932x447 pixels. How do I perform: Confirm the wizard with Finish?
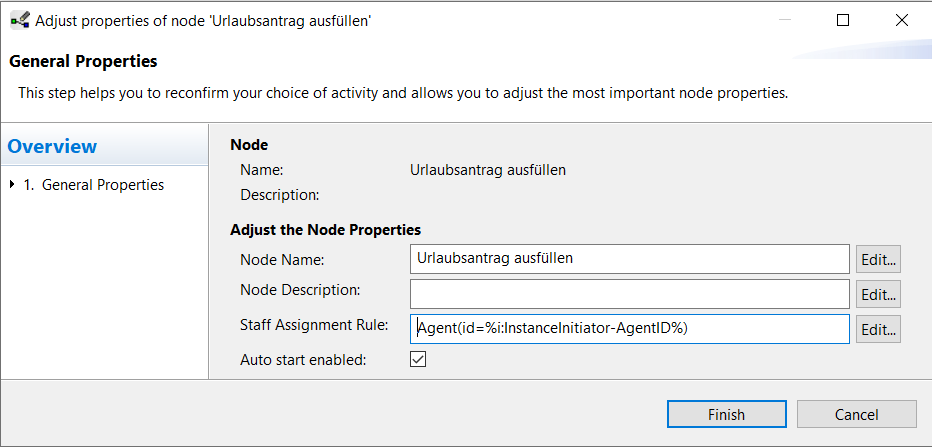click(726, 414)
